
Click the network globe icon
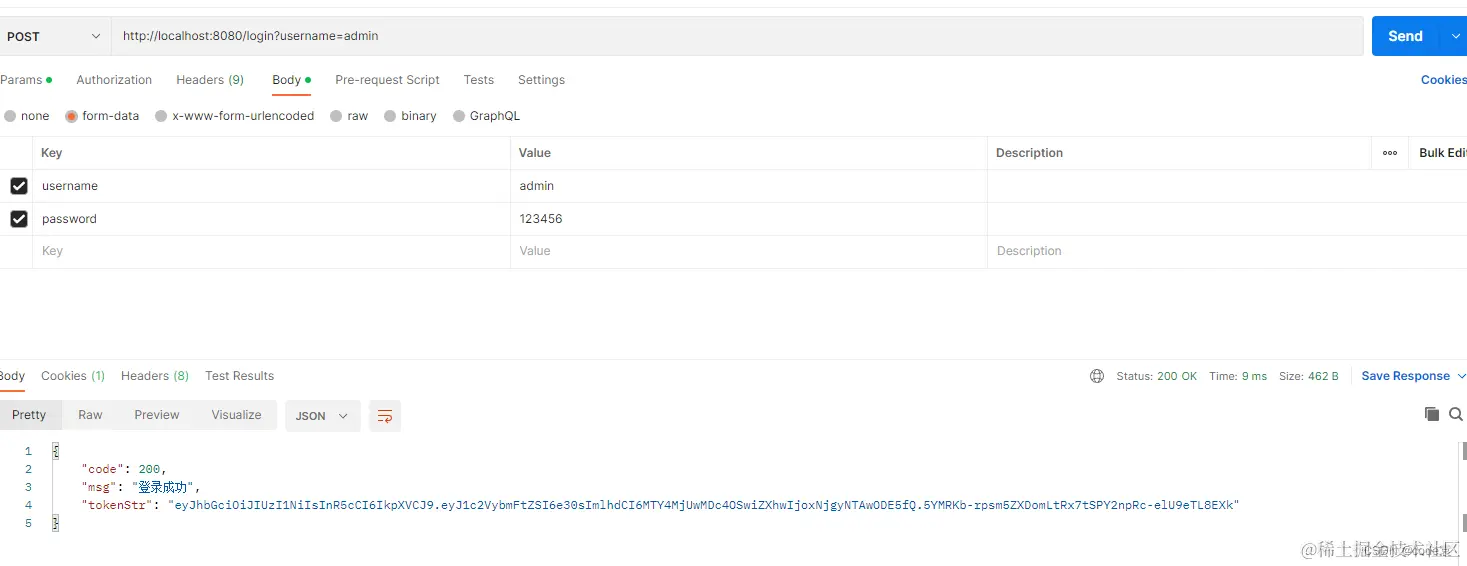click(1097, 376)
